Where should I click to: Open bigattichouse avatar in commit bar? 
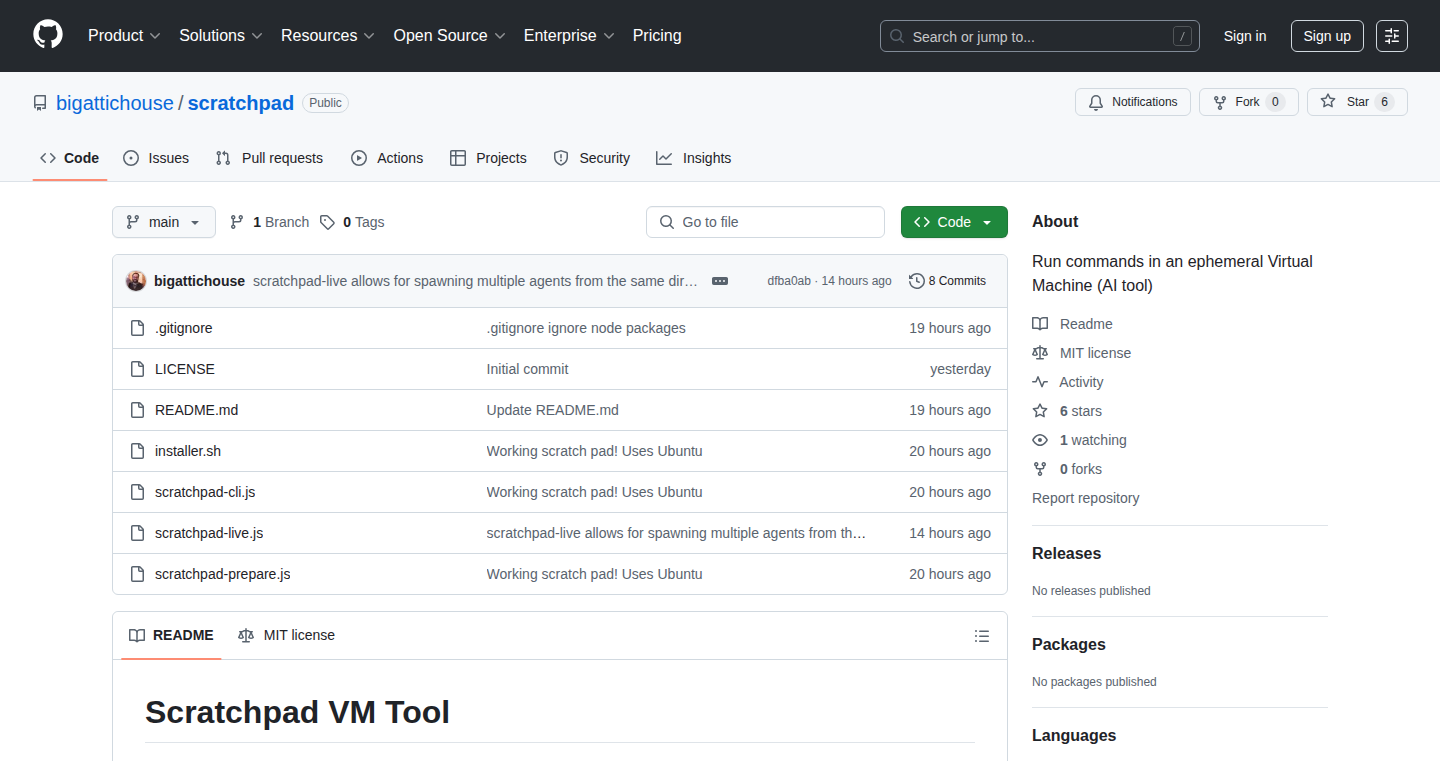tap(136, 281)
